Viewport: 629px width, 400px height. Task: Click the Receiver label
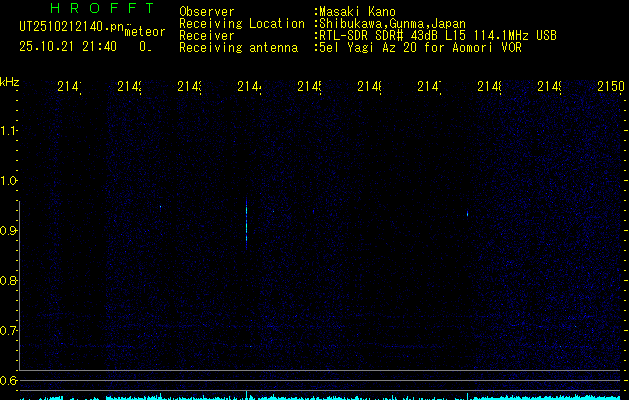click(207, 36)
